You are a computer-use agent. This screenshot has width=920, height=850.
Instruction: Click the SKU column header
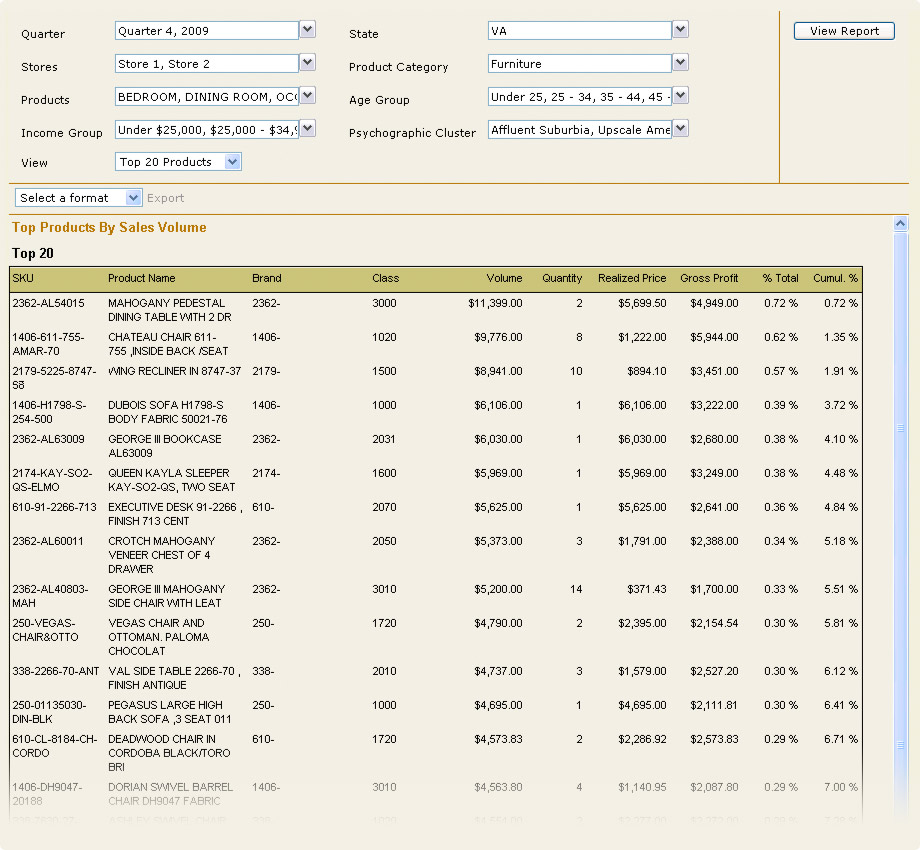[x=25, y=278]
